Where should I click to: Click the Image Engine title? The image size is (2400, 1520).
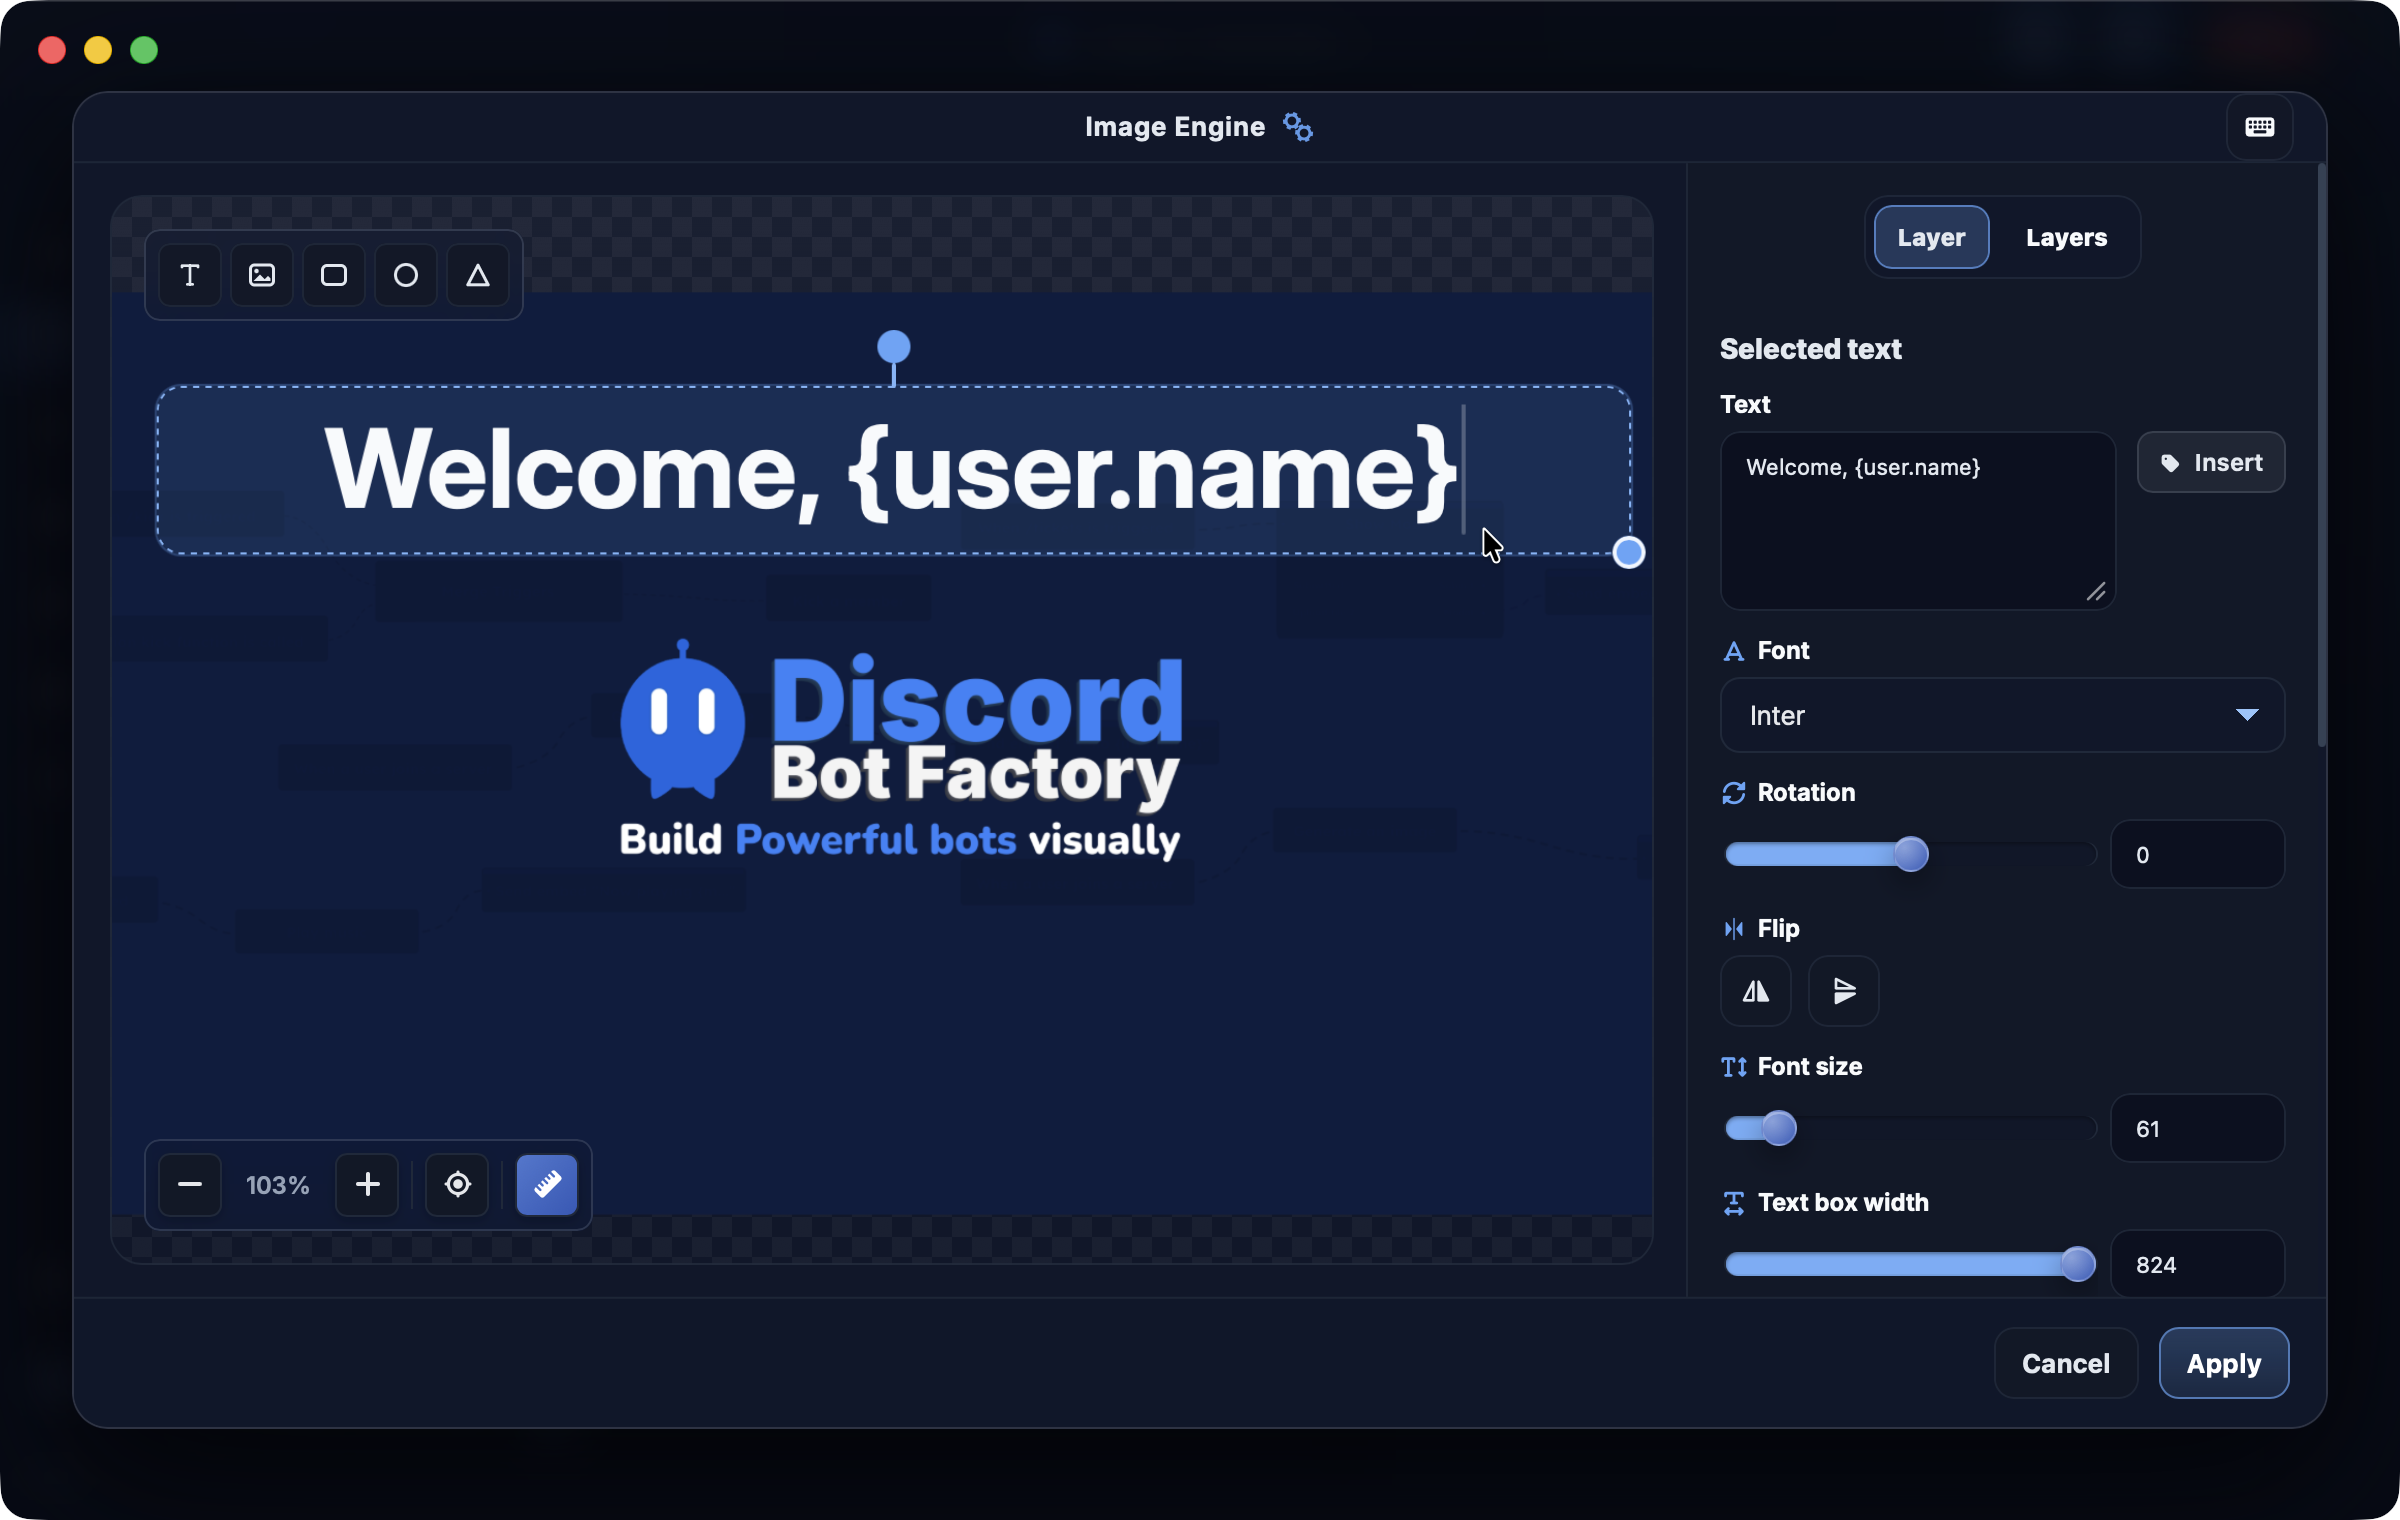tap(1175, 127)
